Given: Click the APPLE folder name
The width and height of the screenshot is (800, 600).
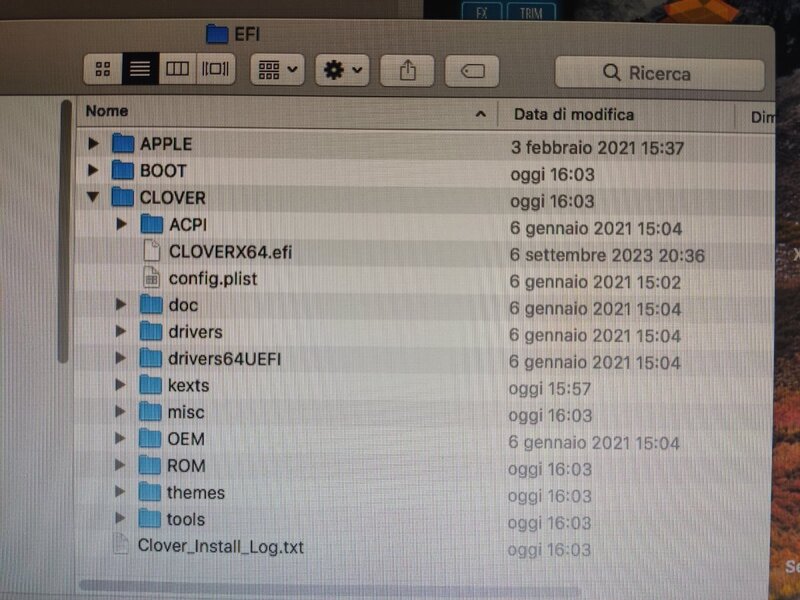Looking at the screenshot, I should [166, 144].
